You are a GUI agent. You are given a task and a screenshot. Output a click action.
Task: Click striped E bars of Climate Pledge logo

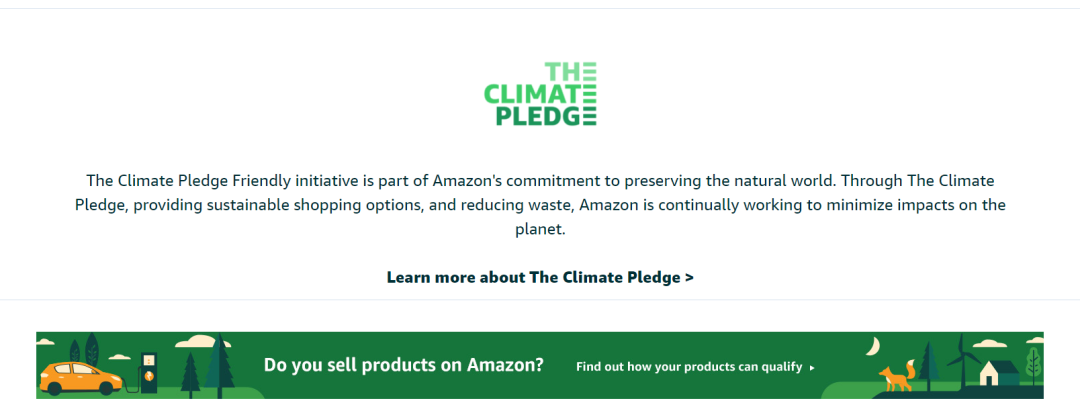point(590,94)
